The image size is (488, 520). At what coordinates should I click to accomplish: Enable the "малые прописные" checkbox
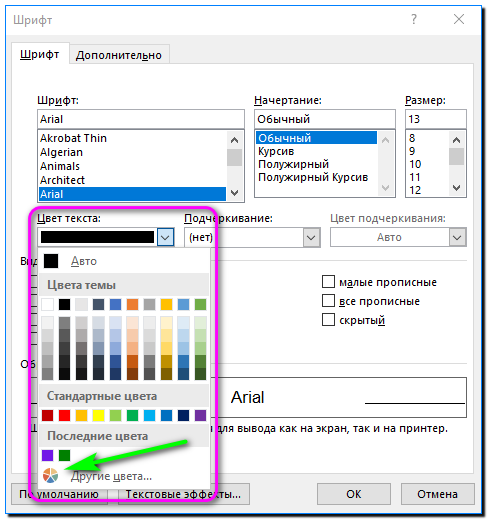coord(328,281)
